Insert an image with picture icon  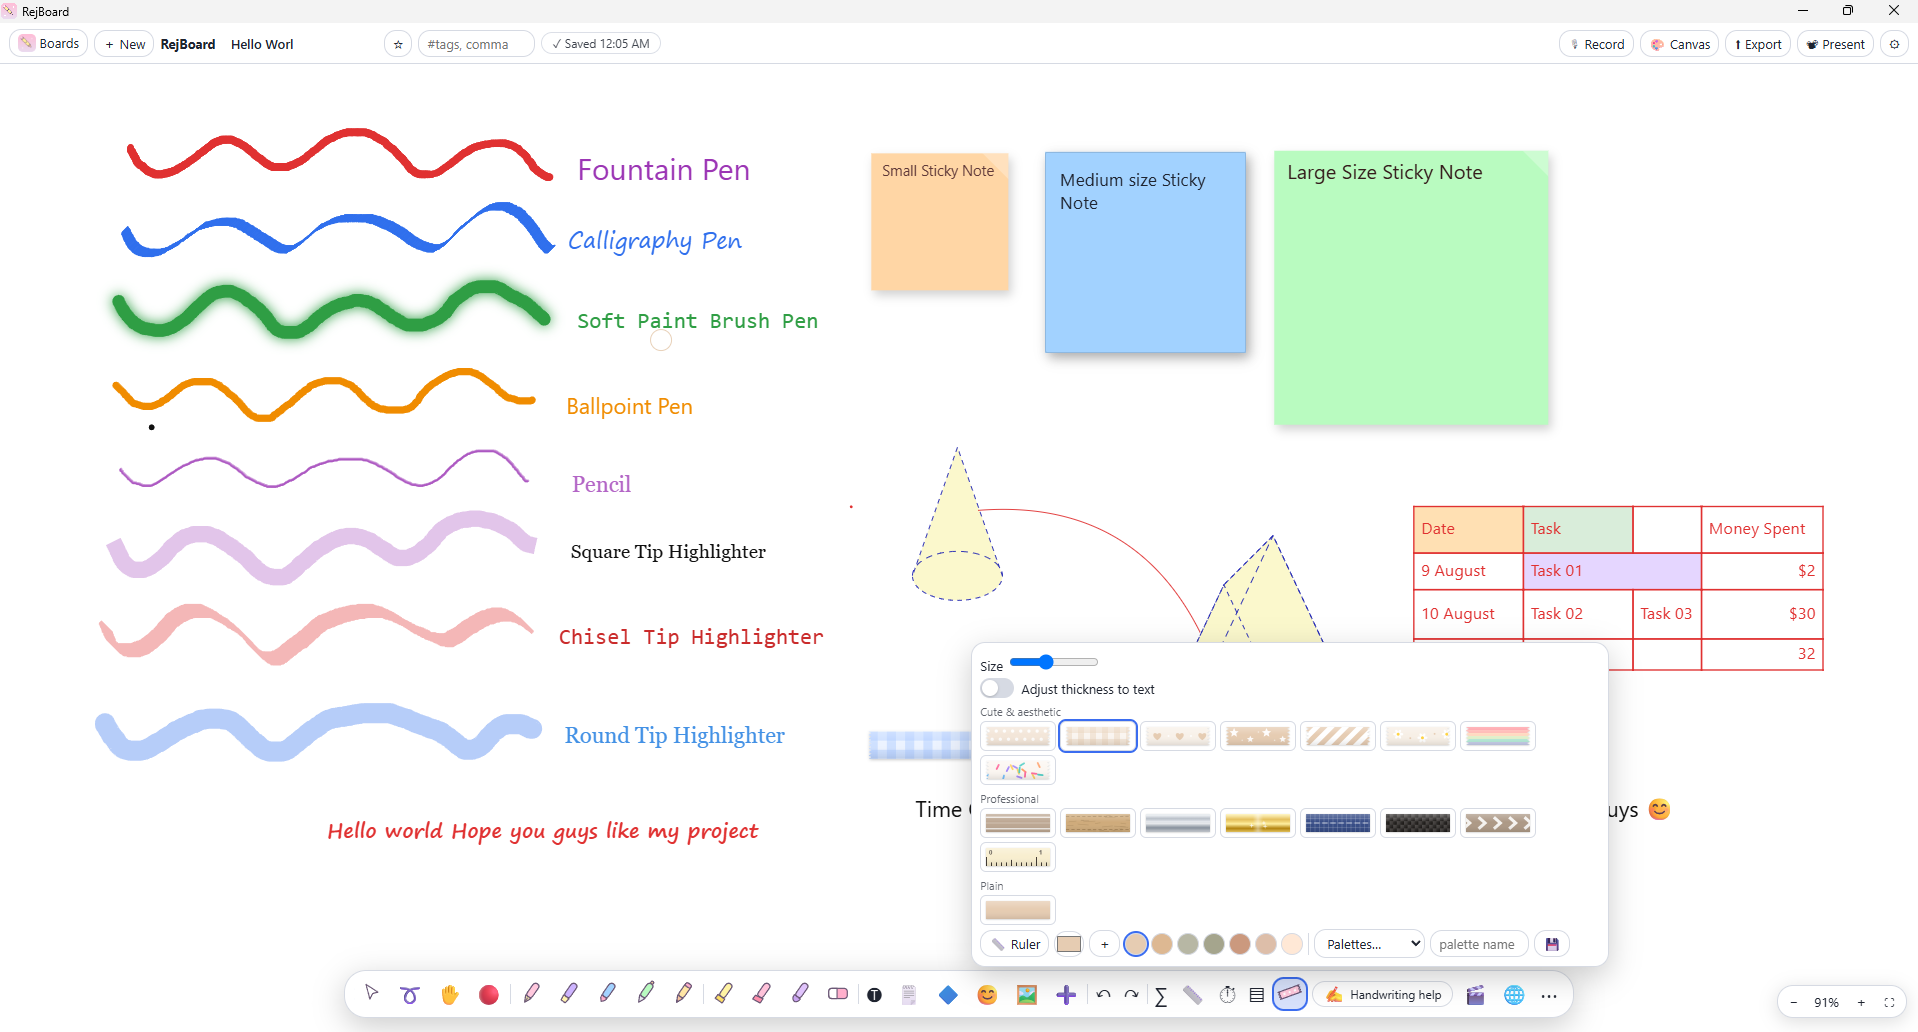pos(1027,994)
